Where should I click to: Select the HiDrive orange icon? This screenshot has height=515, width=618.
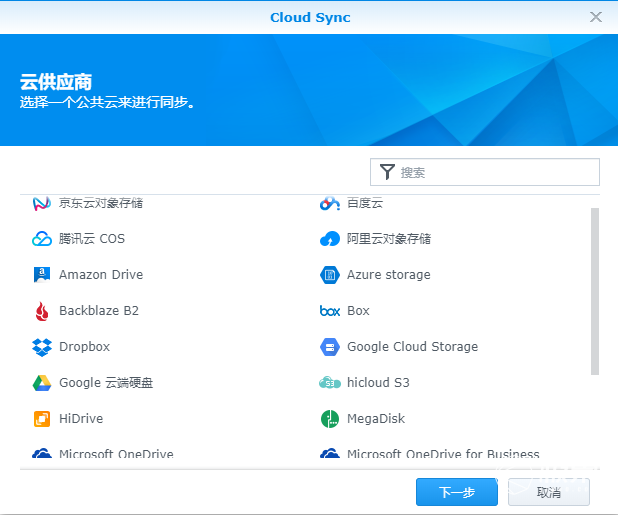point(42,418)
